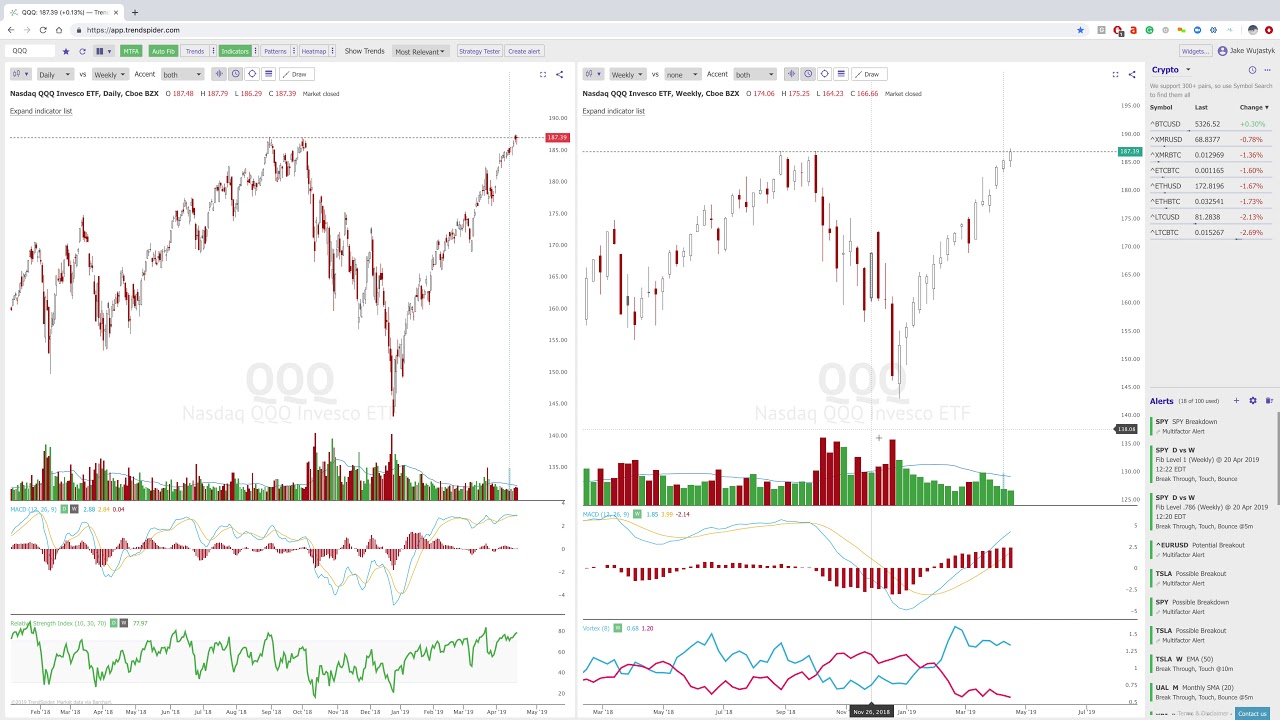Image resolution: width=1280 pixels, height=720 pixels.
Task: Open the UAL Monthly SMA (20) alert
Action: pyautogui.click(x=1211, y=692)
